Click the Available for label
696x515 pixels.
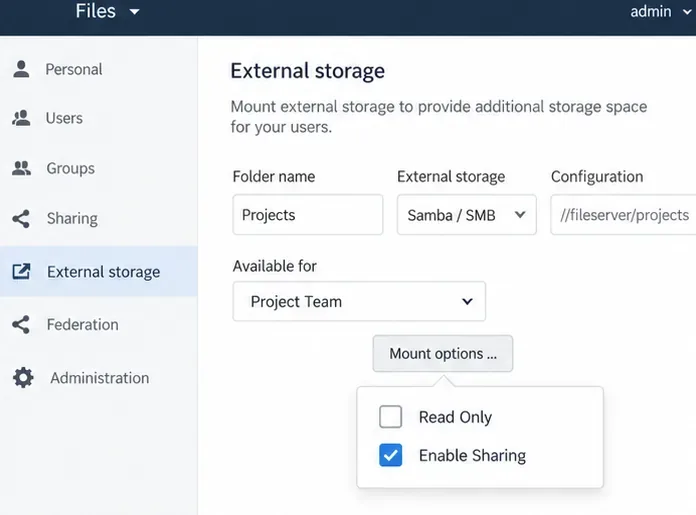tap(274, 266)
